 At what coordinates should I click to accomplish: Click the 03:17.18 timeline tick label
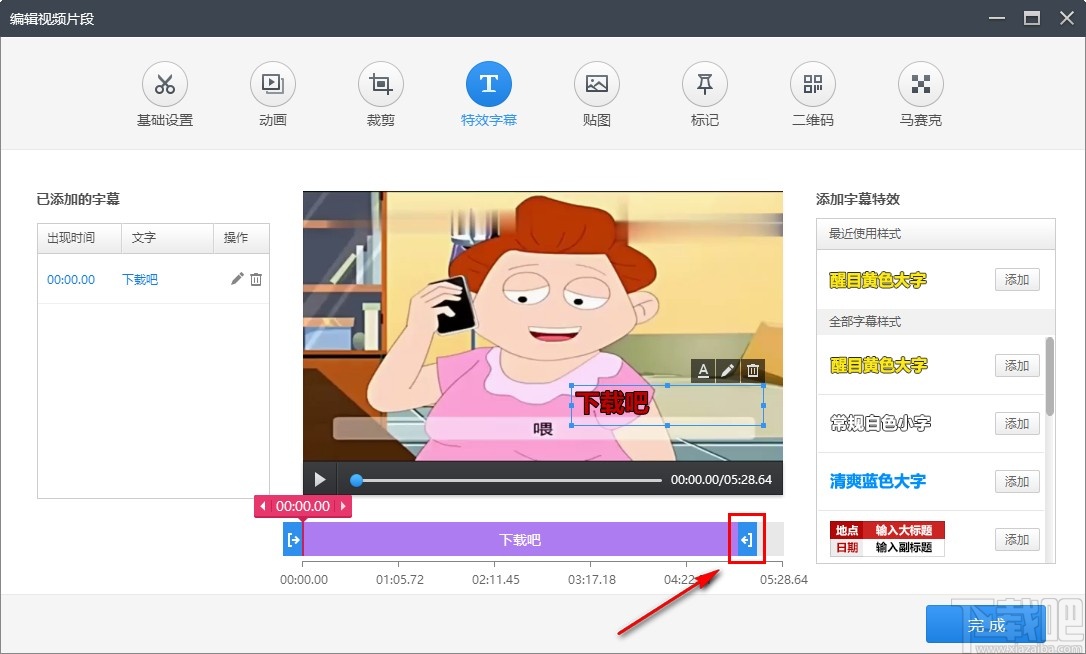click(591, 579)
